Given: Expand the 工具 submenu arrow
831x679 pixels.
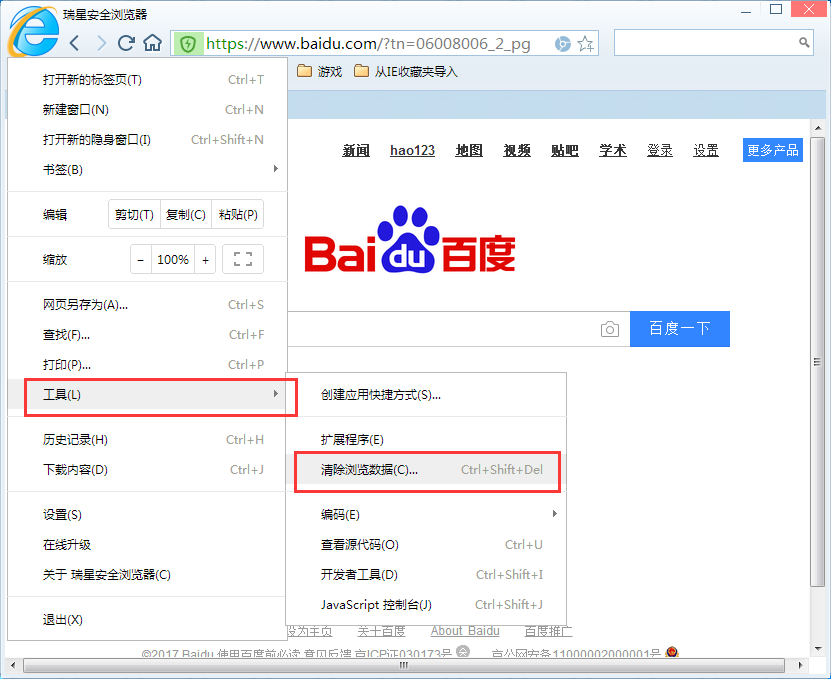Looking at the screenshot, I should point(276,394).
